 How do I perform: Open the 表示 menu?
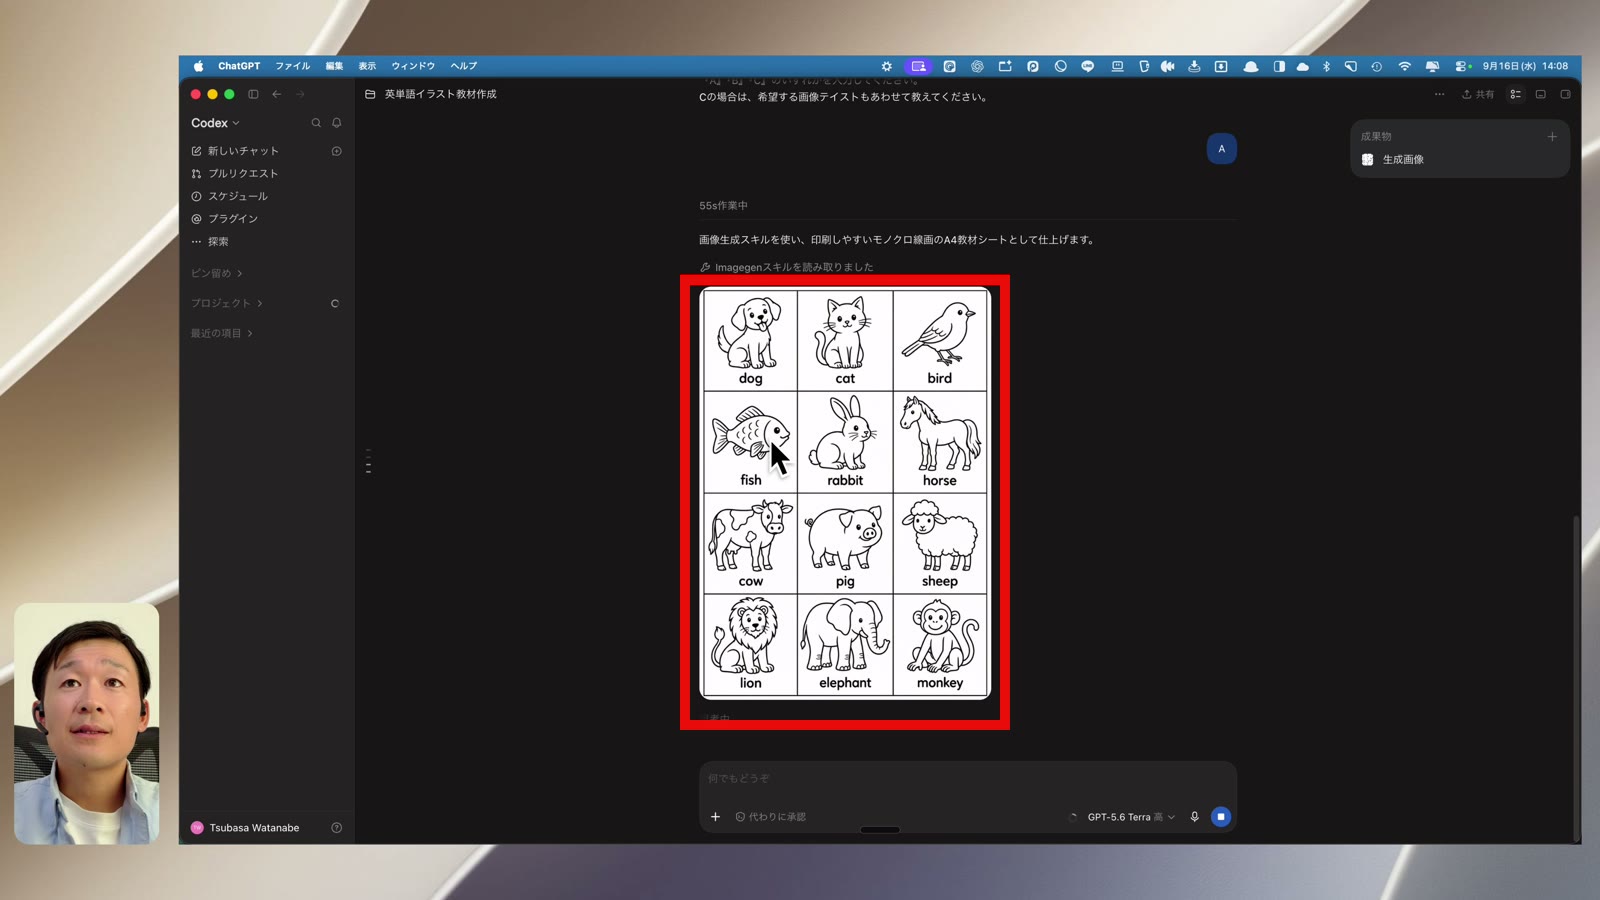tap(367, 66)
